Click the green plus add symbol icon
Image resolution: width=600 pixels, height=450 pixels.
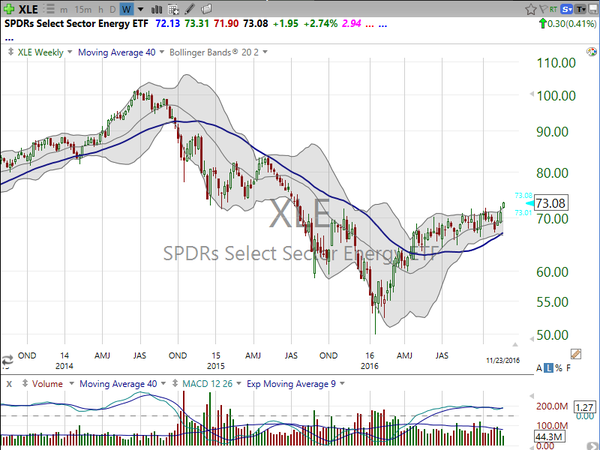9,8
